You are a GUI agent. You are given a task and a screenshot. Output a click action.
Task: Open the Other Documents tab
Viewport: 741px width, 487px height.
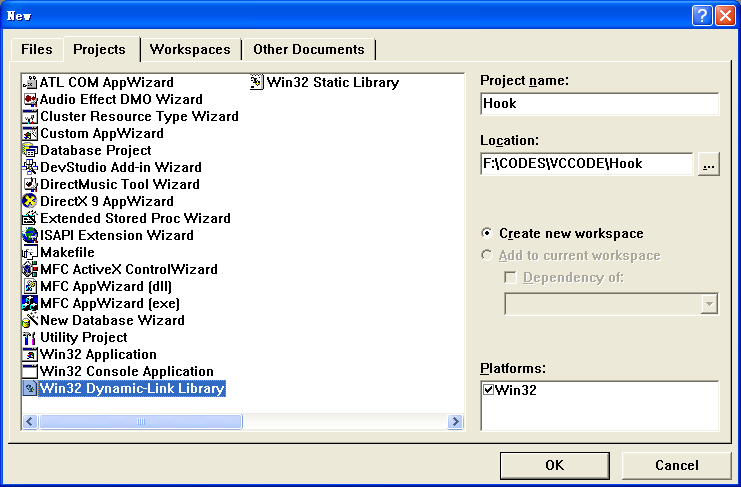pos(309,49)
